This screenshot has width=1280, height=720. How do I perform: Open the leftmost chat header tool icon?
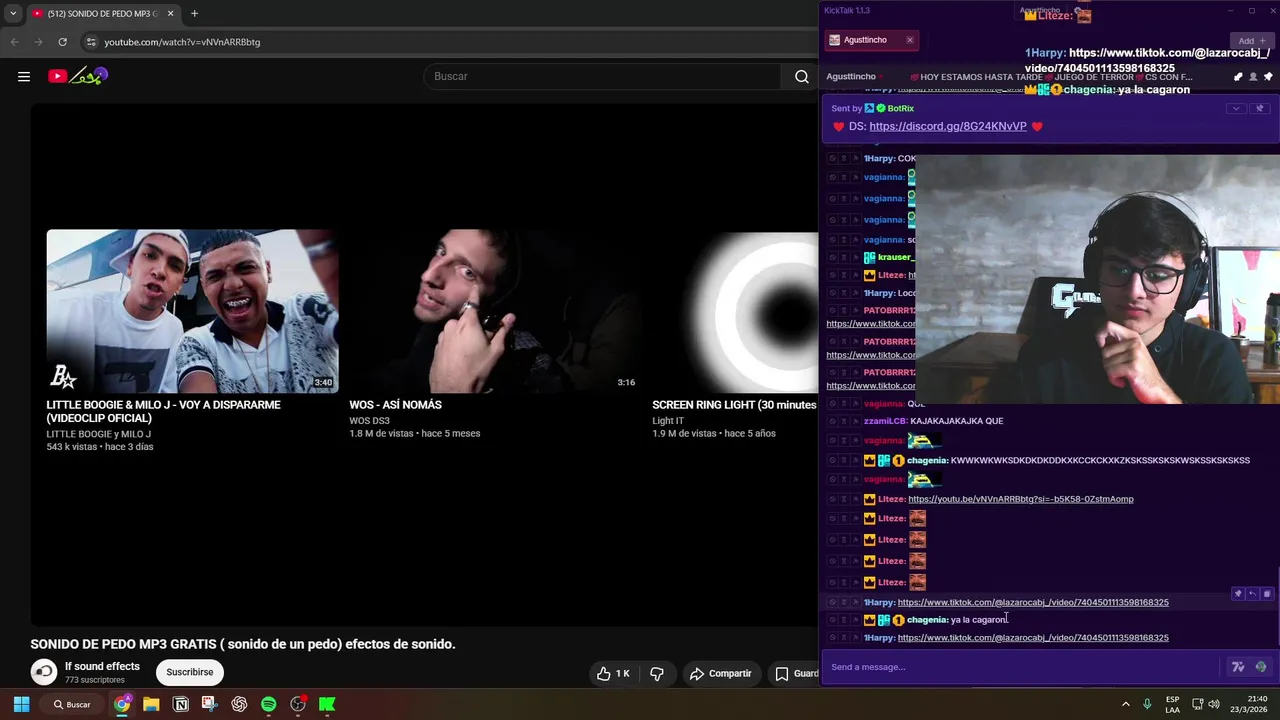coord(1238,77)
